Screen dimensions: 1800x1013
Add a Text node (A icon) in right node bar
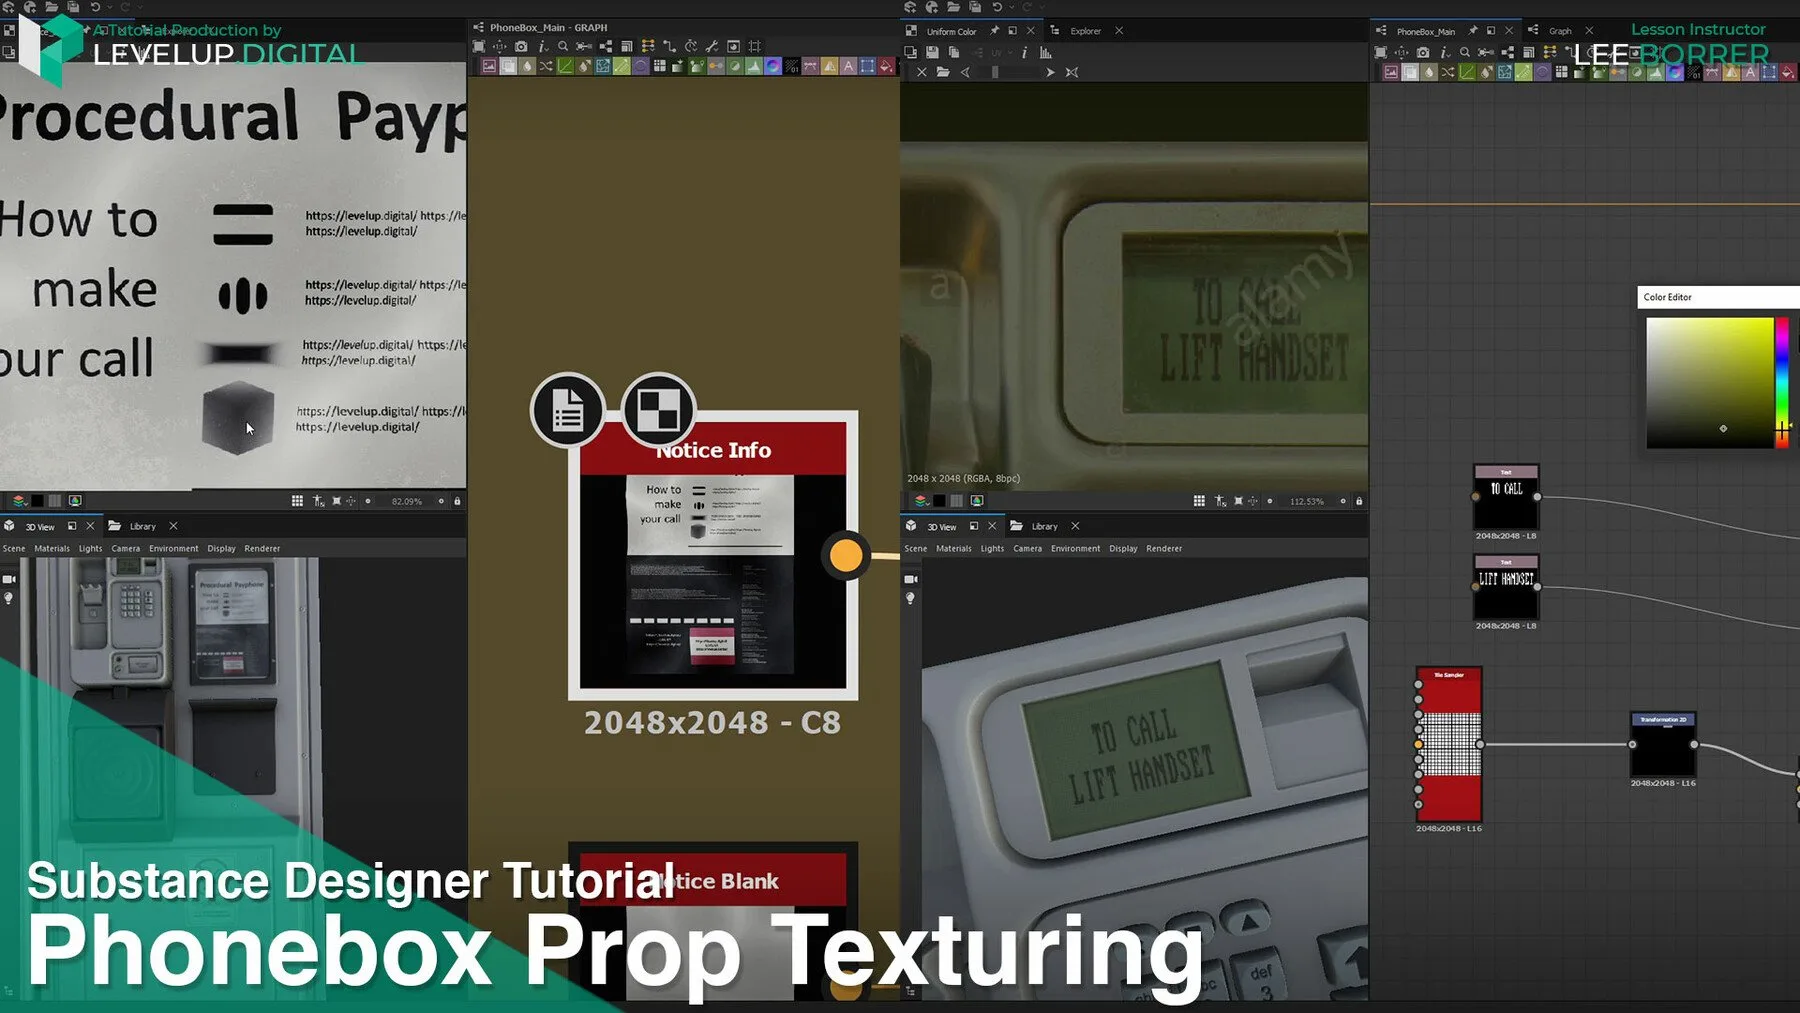point(1750,71)
